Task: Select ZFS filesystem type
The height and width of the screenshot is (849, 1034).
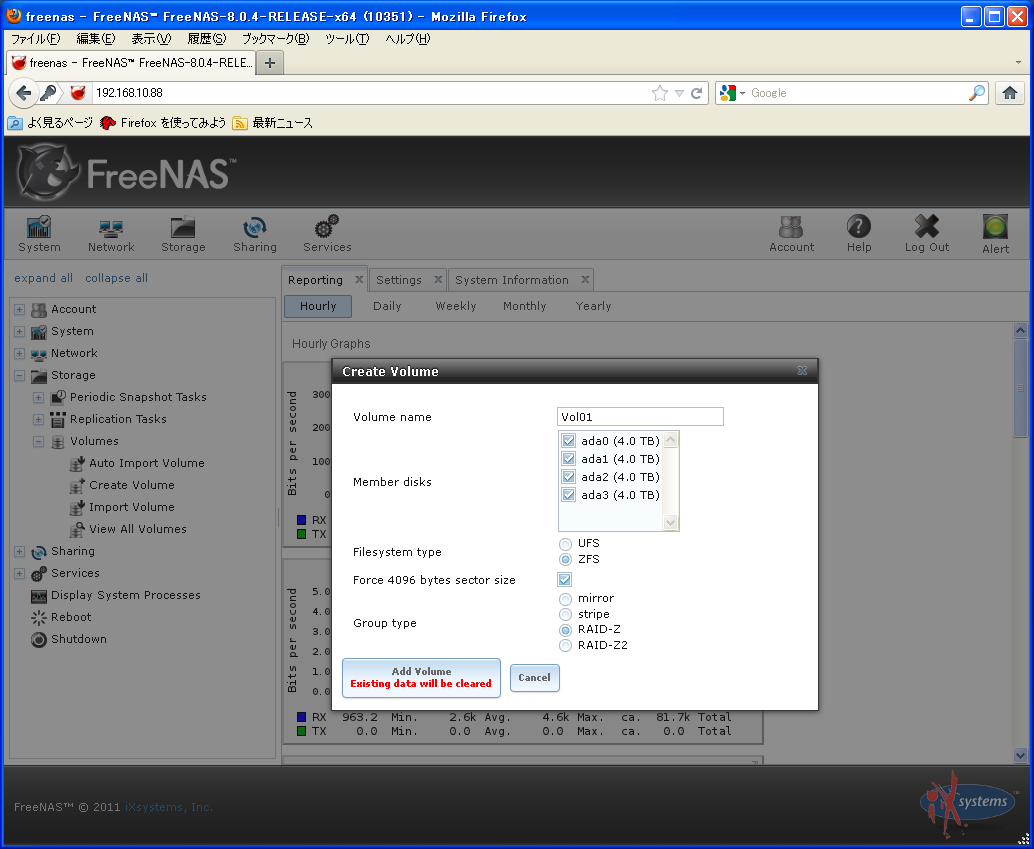Action: pyautogui.click(x=565, y=559)
